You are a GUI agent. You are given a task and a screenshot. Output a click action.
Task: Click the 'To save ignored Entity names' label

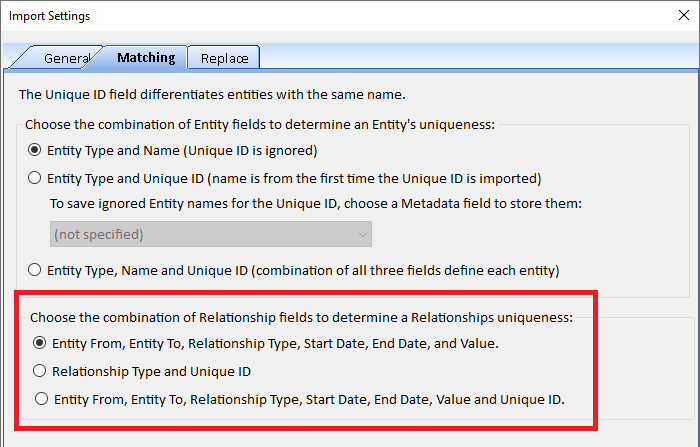pos(316,204)
